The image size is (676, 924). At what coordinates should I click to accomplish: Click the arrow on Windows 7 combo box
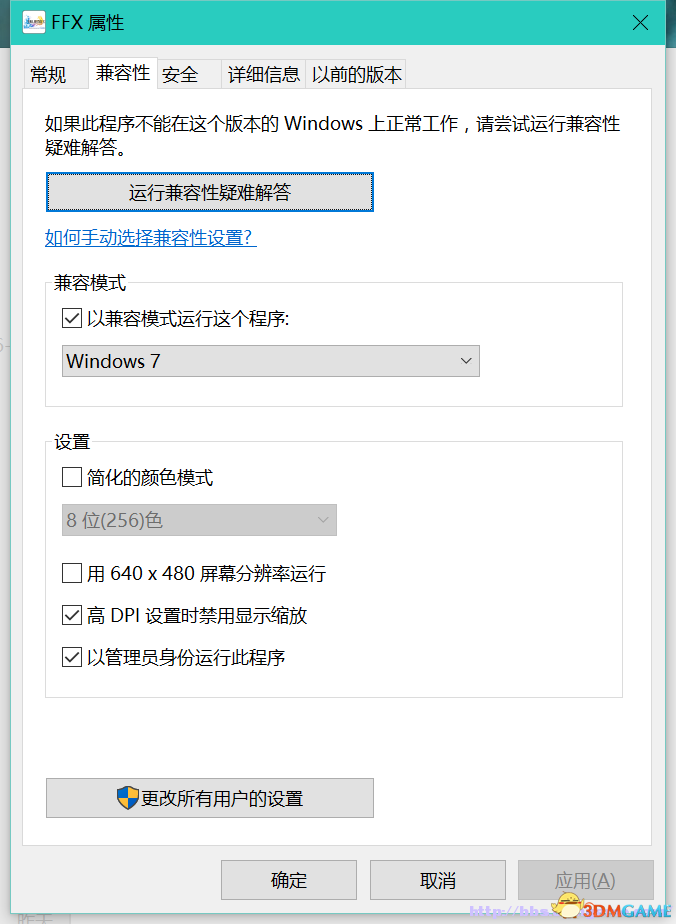point(466,361)
